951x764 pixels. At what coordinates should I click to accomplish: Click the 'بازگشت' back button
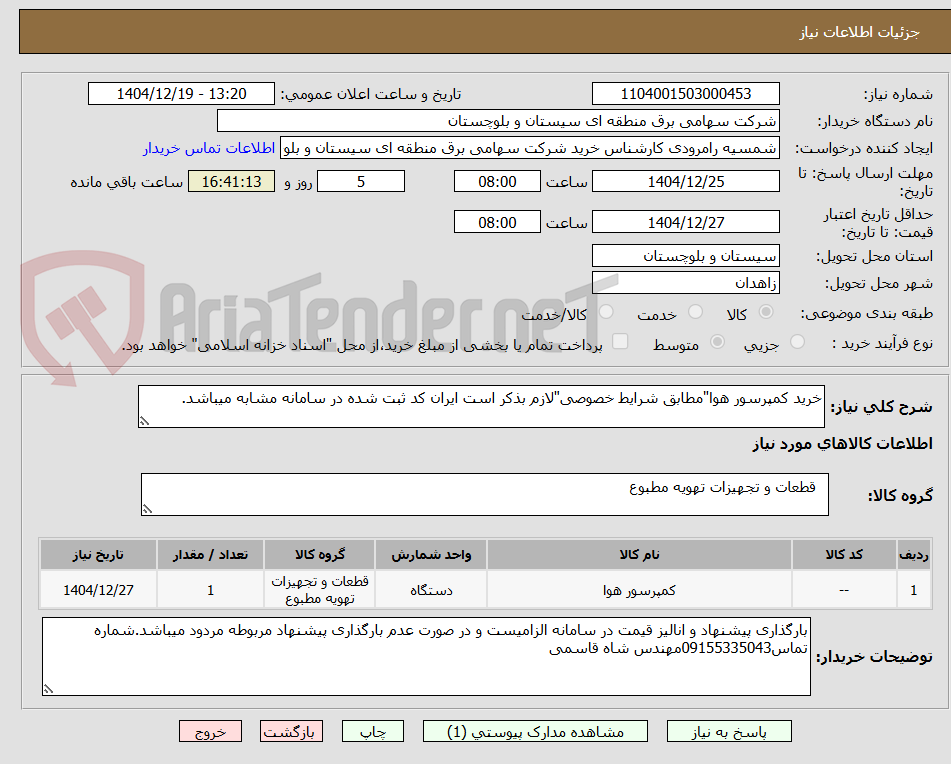(291, 731)
